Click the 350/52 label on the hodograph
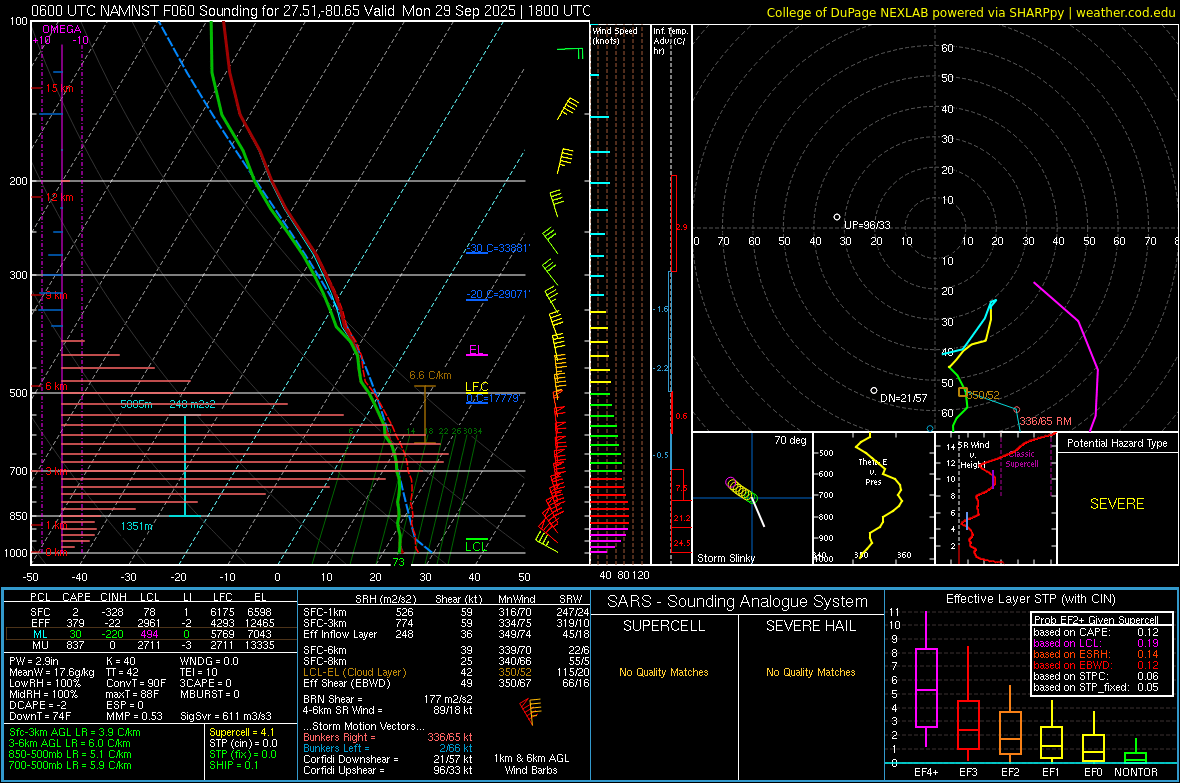The width and height of the screenshot is (1180, 783). pos(983,395)
